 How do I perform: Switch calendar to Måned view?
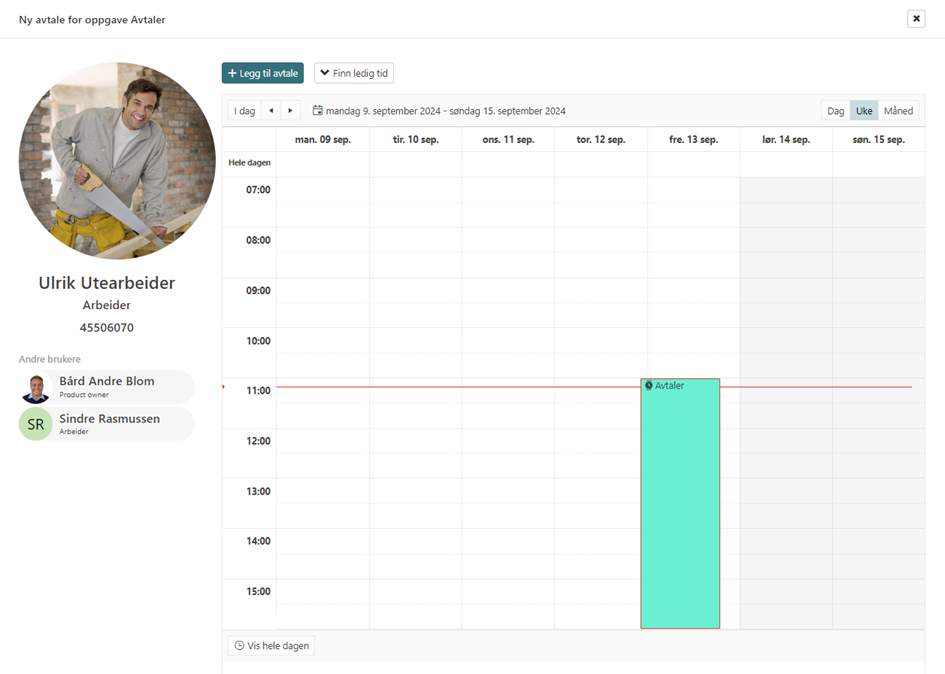coord(898,111)
